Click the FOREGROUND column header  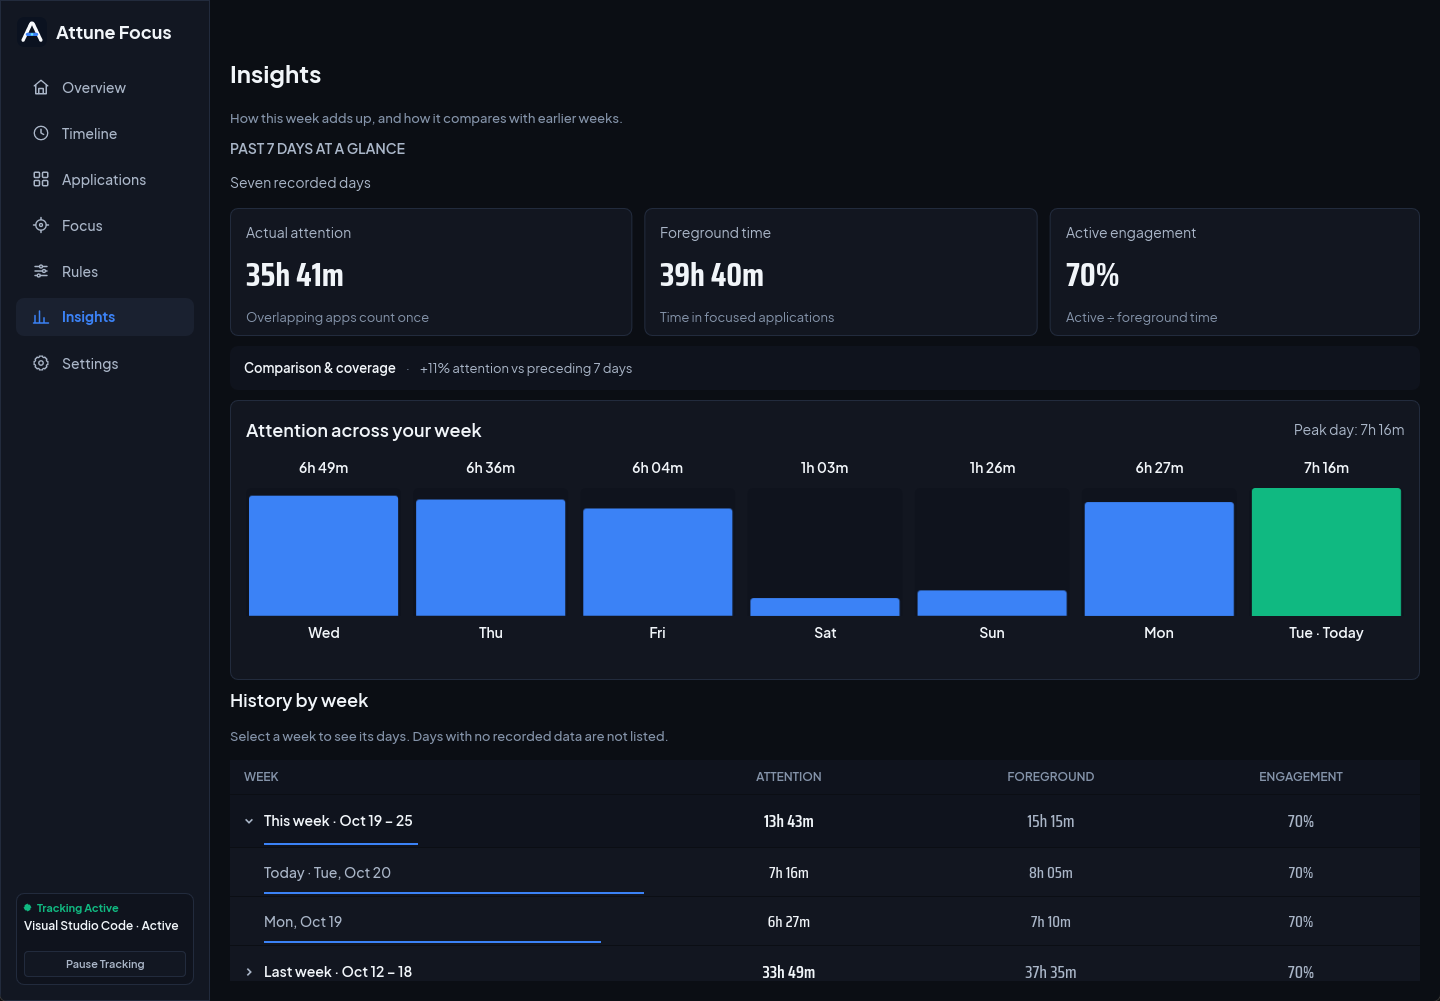[1051, 777]
